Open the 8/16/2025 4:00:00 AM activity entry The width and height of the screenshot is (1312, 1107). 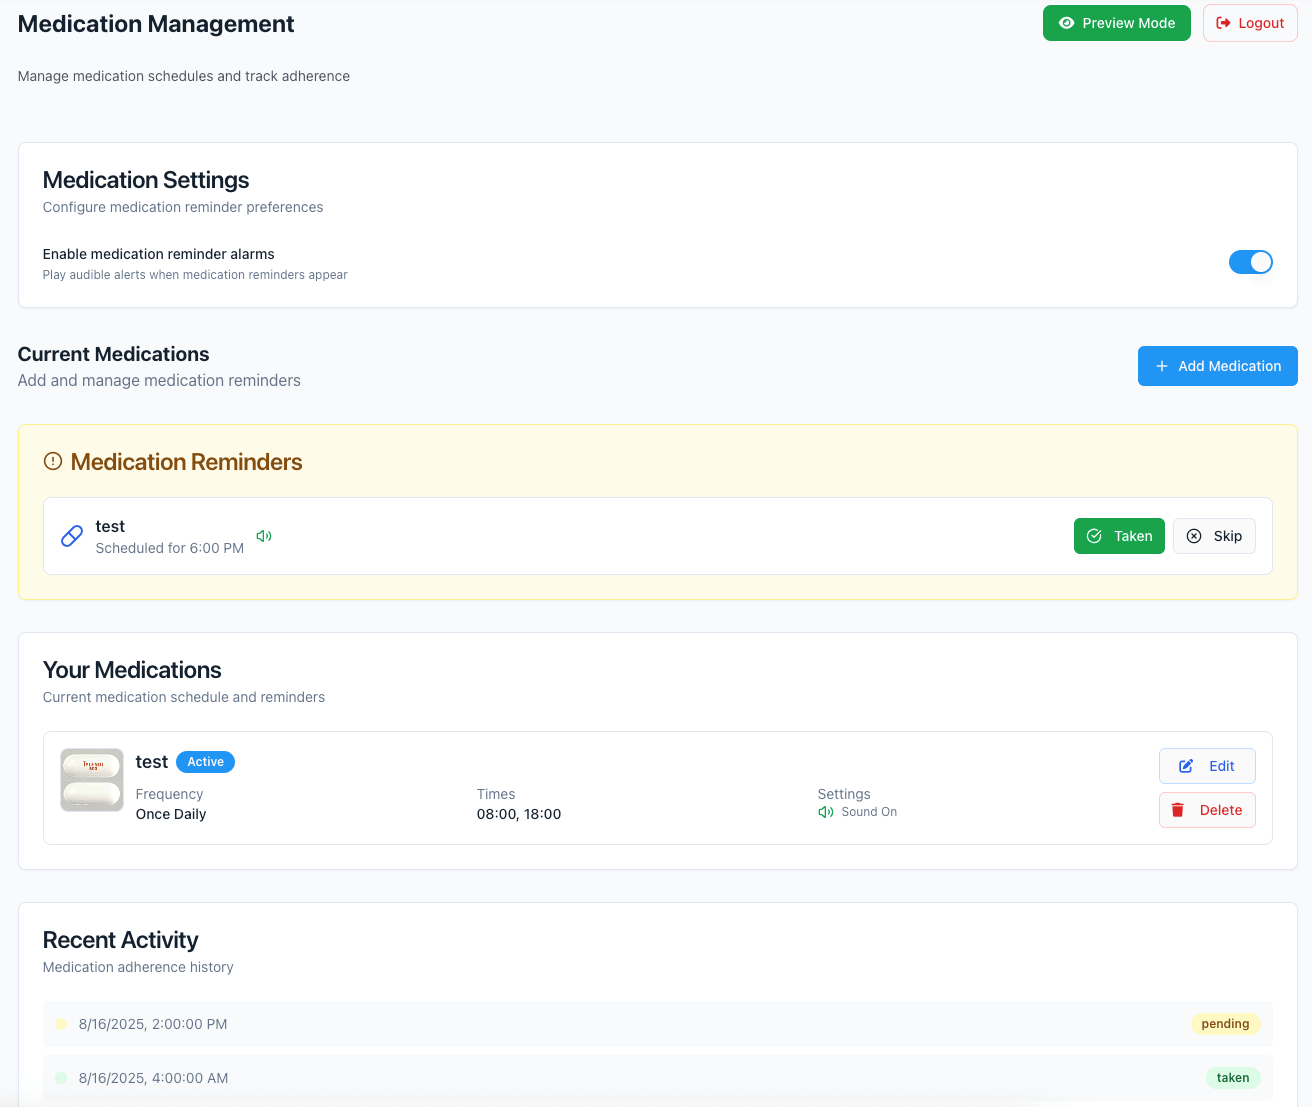(153, 1078)
